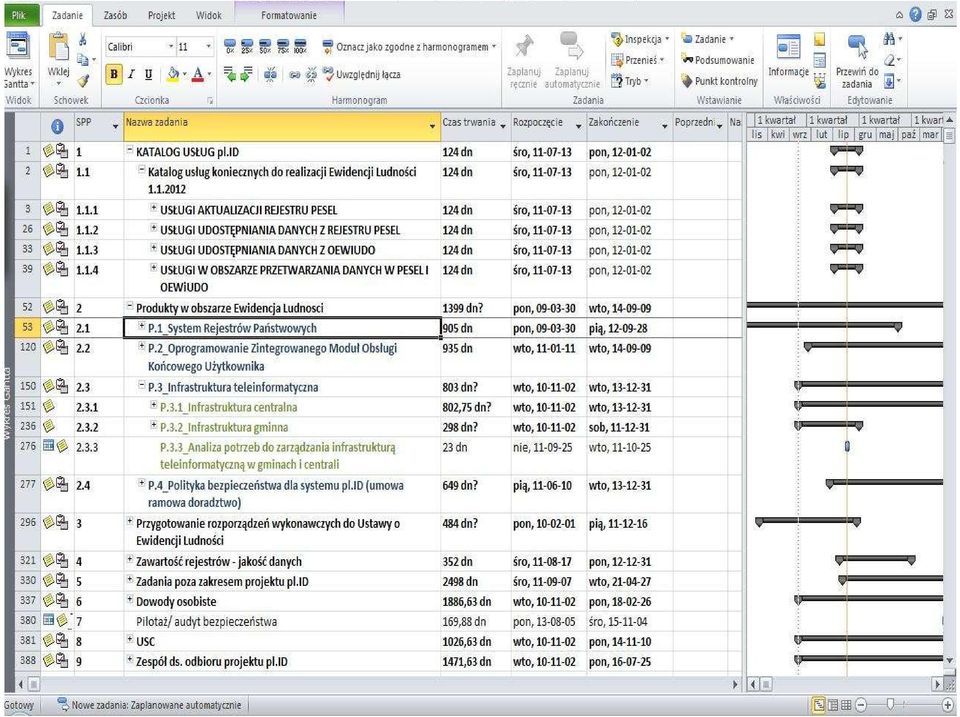Screen dimensions: 960x717
Task: Open the Plik file tab
Action: (20, 15)
